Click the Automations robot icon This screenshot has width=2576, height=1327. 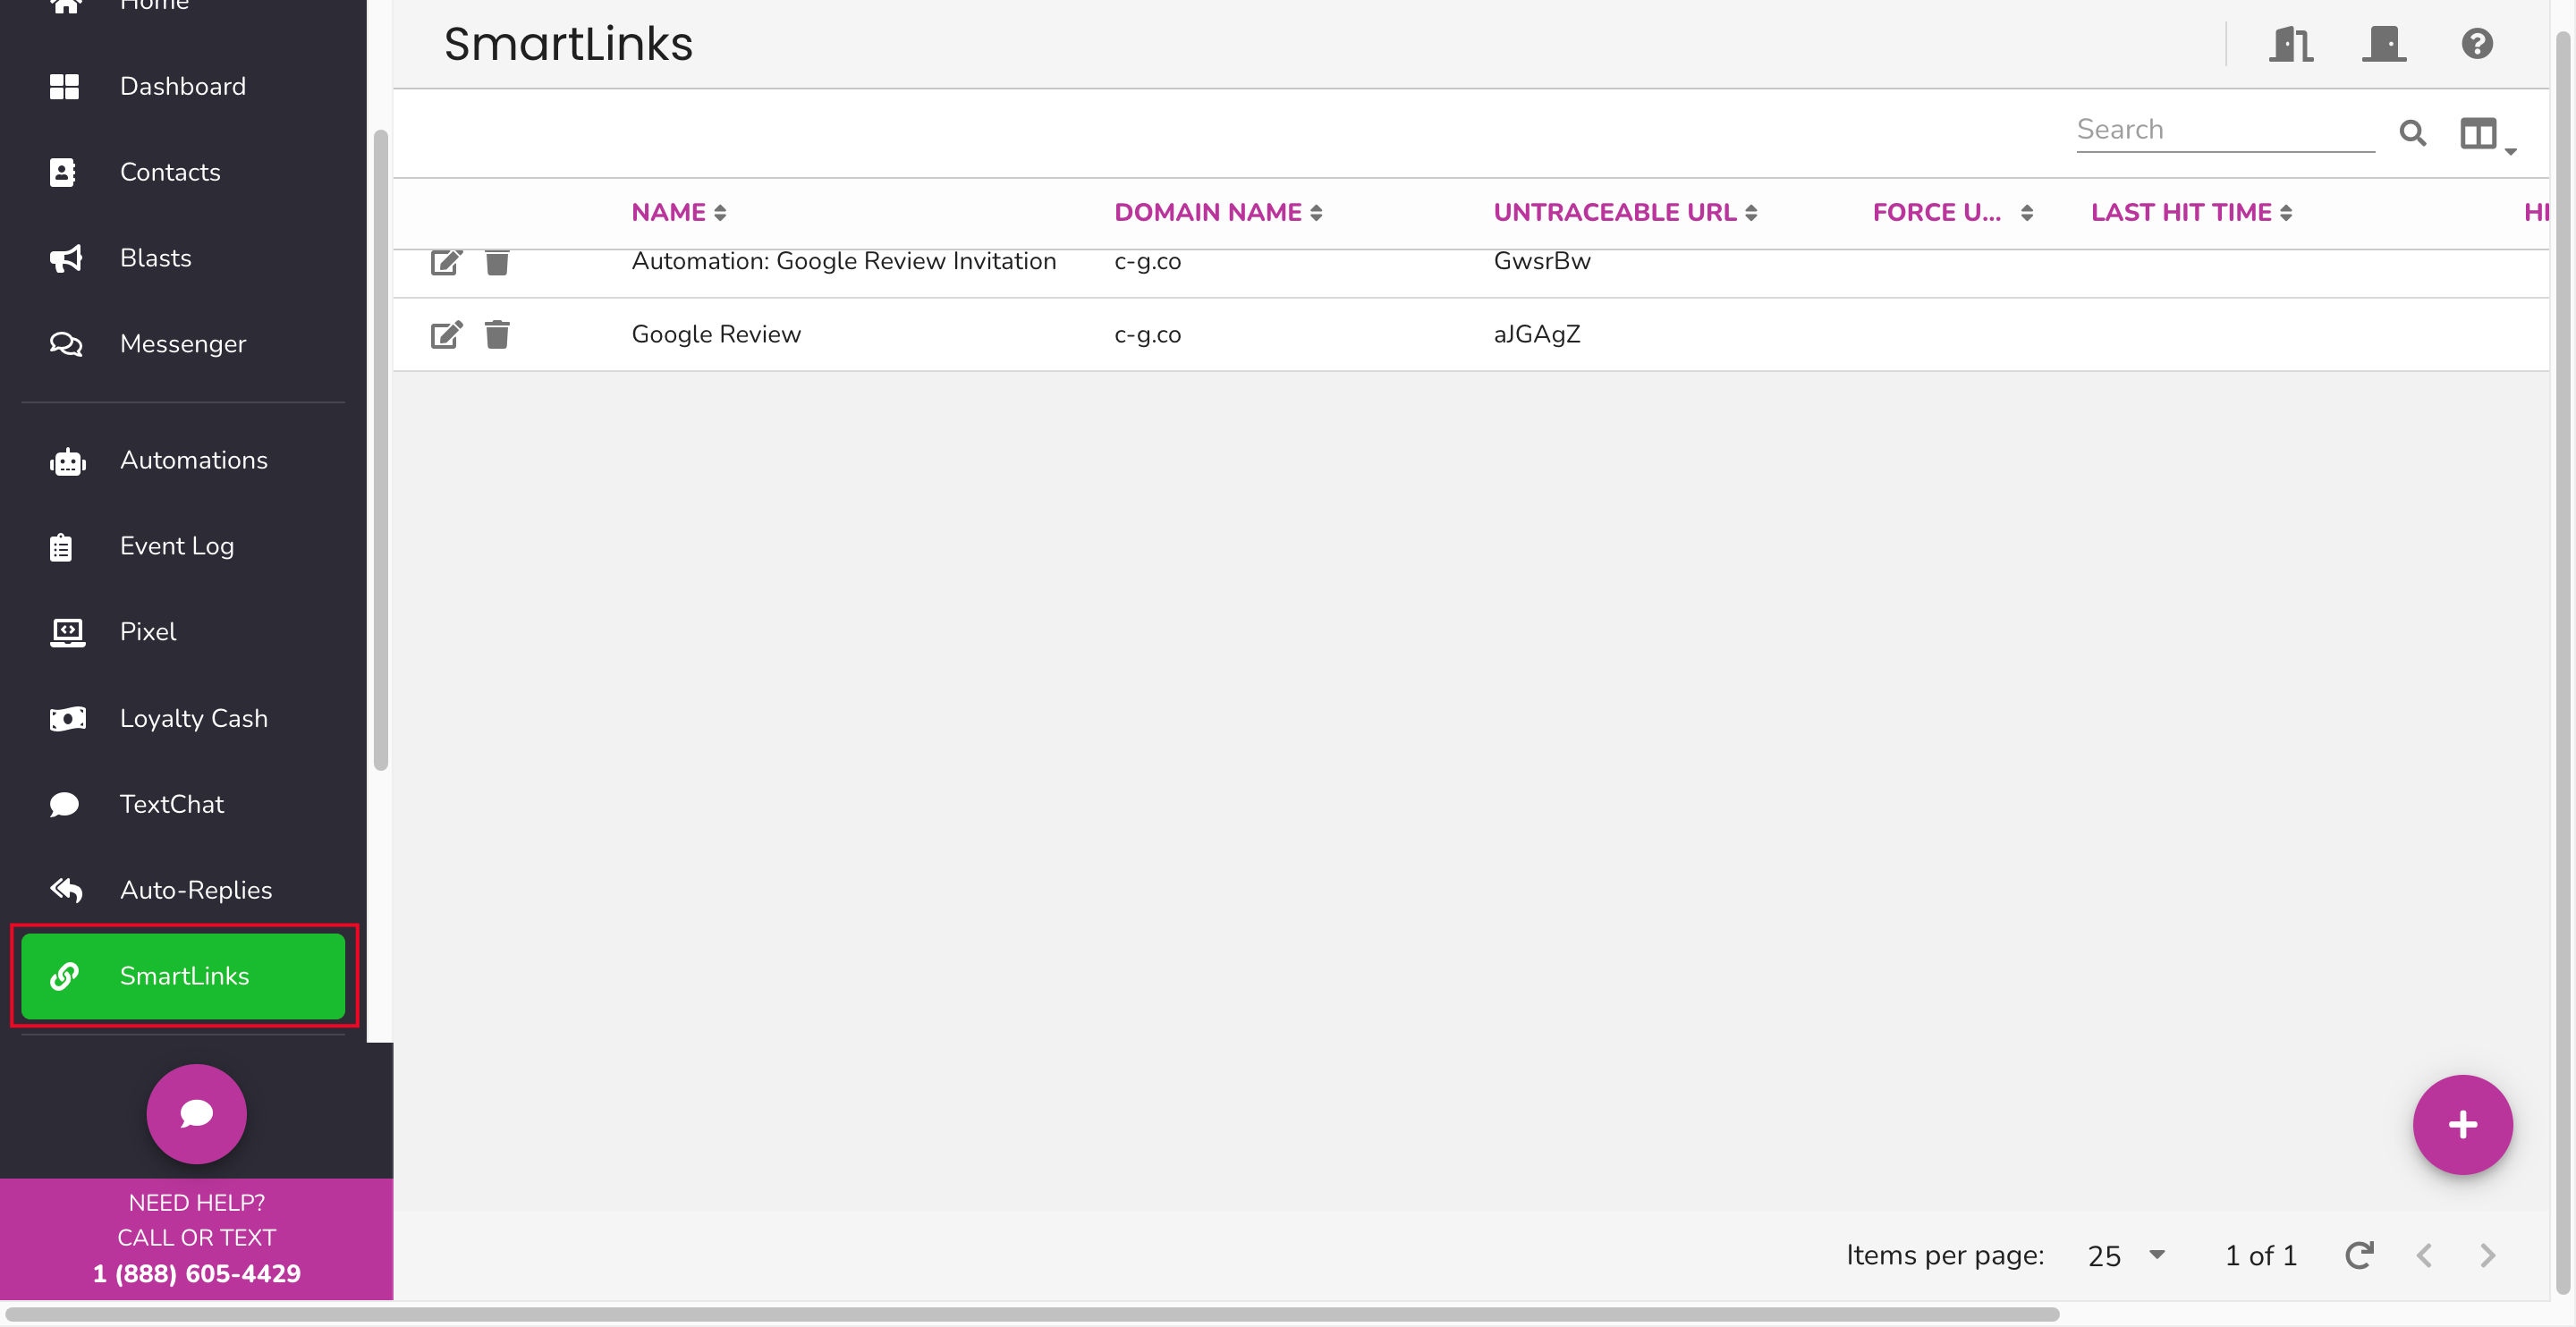(x=67, y=461)
